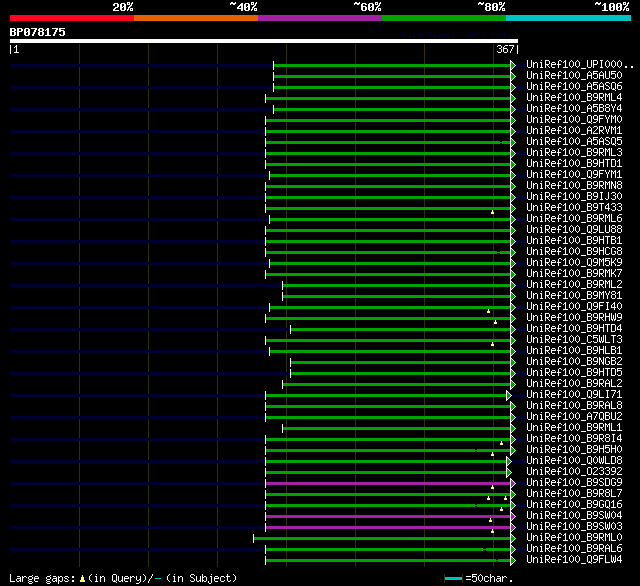Click the yellow gap marker on UniRef100_C5WLT3 row
Viewport: 640px width, 586px height.
pyautogui.click(x=493, y=344)
